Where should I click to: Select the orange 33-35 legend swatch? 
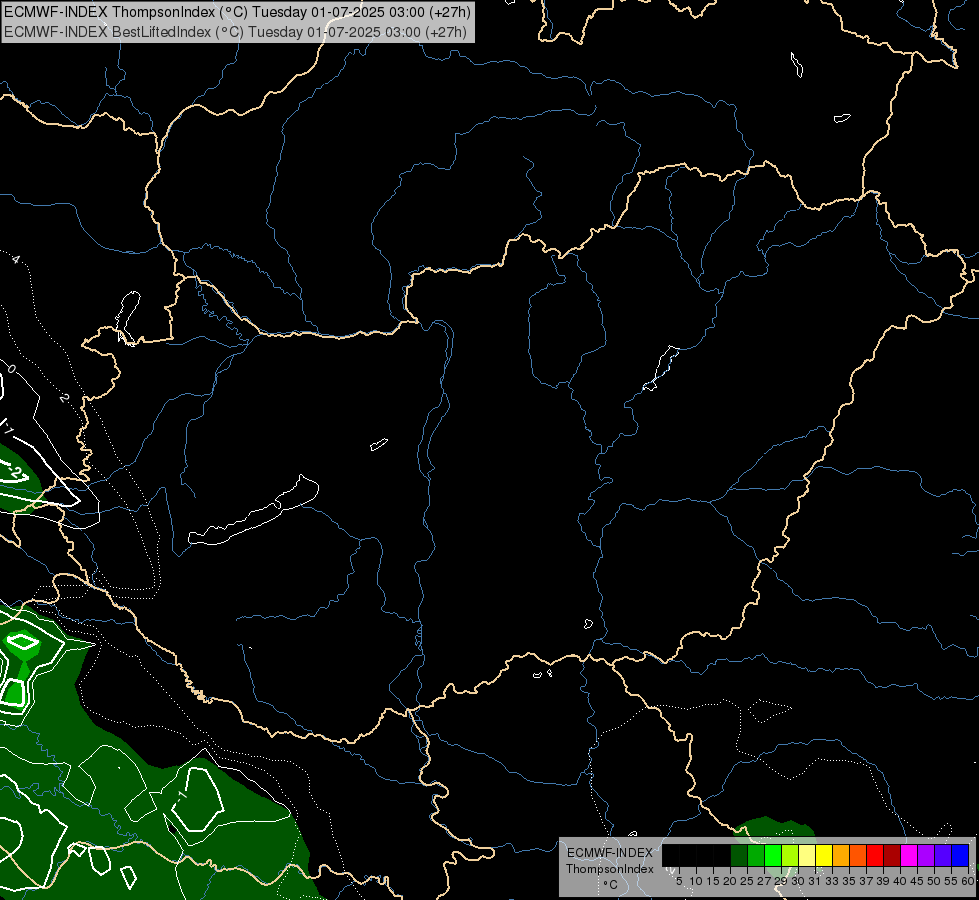841,855
